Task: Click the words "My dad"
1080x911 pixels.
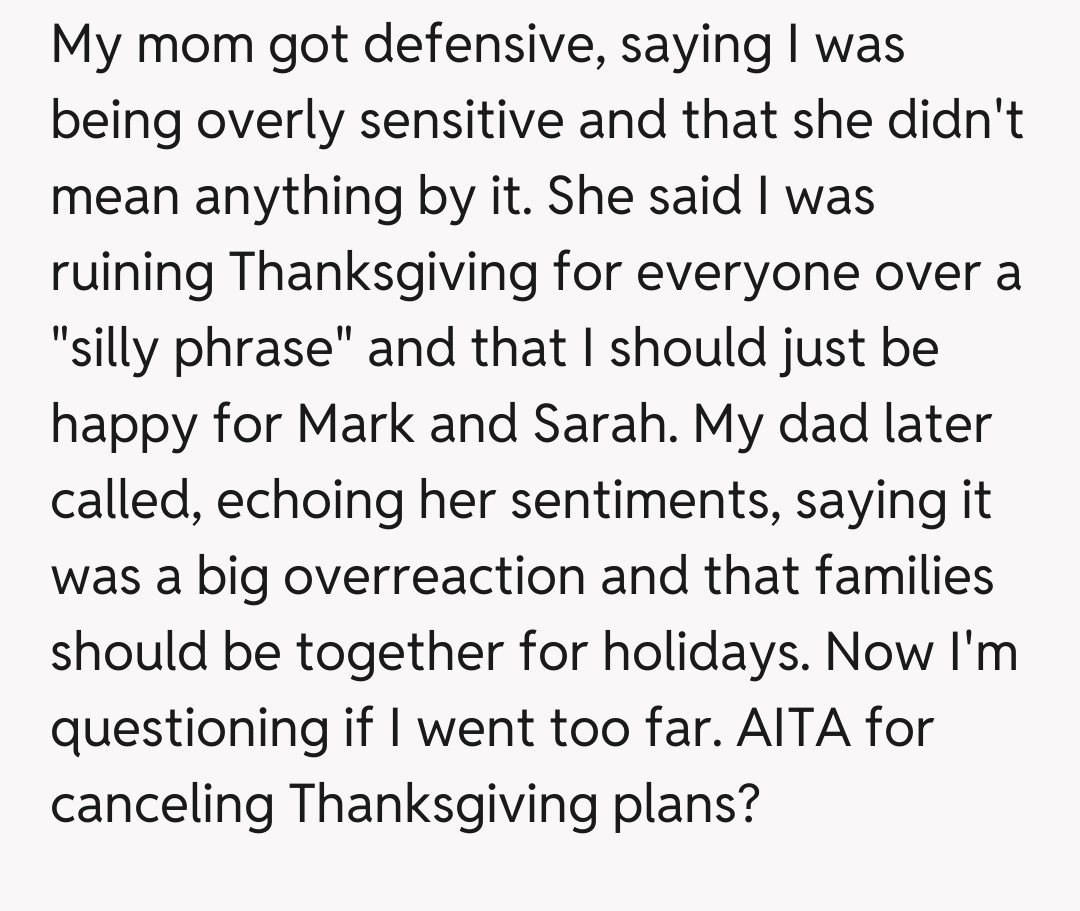Action: [x=768, y=426]
